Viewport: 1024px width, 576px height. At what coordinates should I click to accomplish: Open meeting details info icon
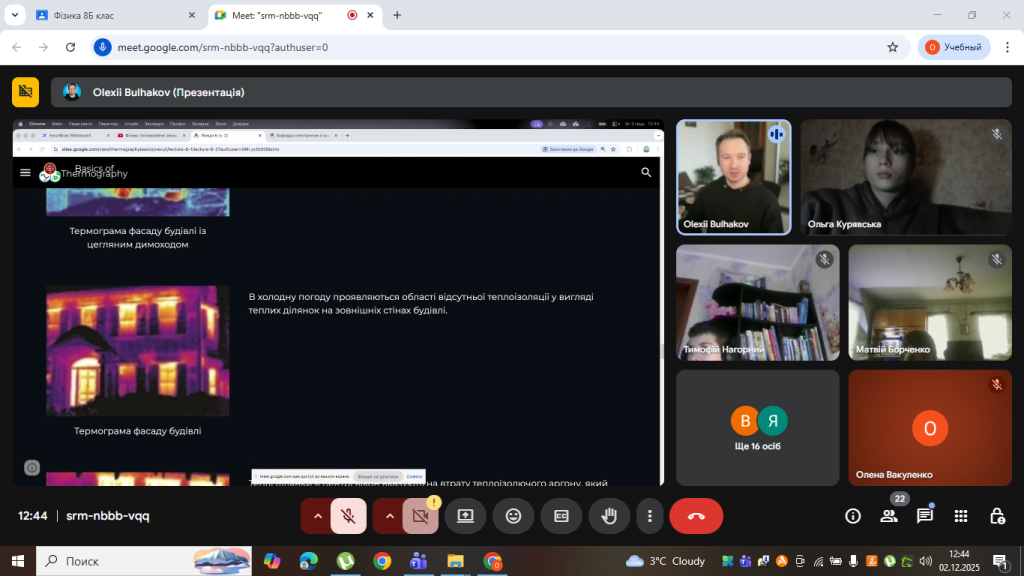[853, 516]
